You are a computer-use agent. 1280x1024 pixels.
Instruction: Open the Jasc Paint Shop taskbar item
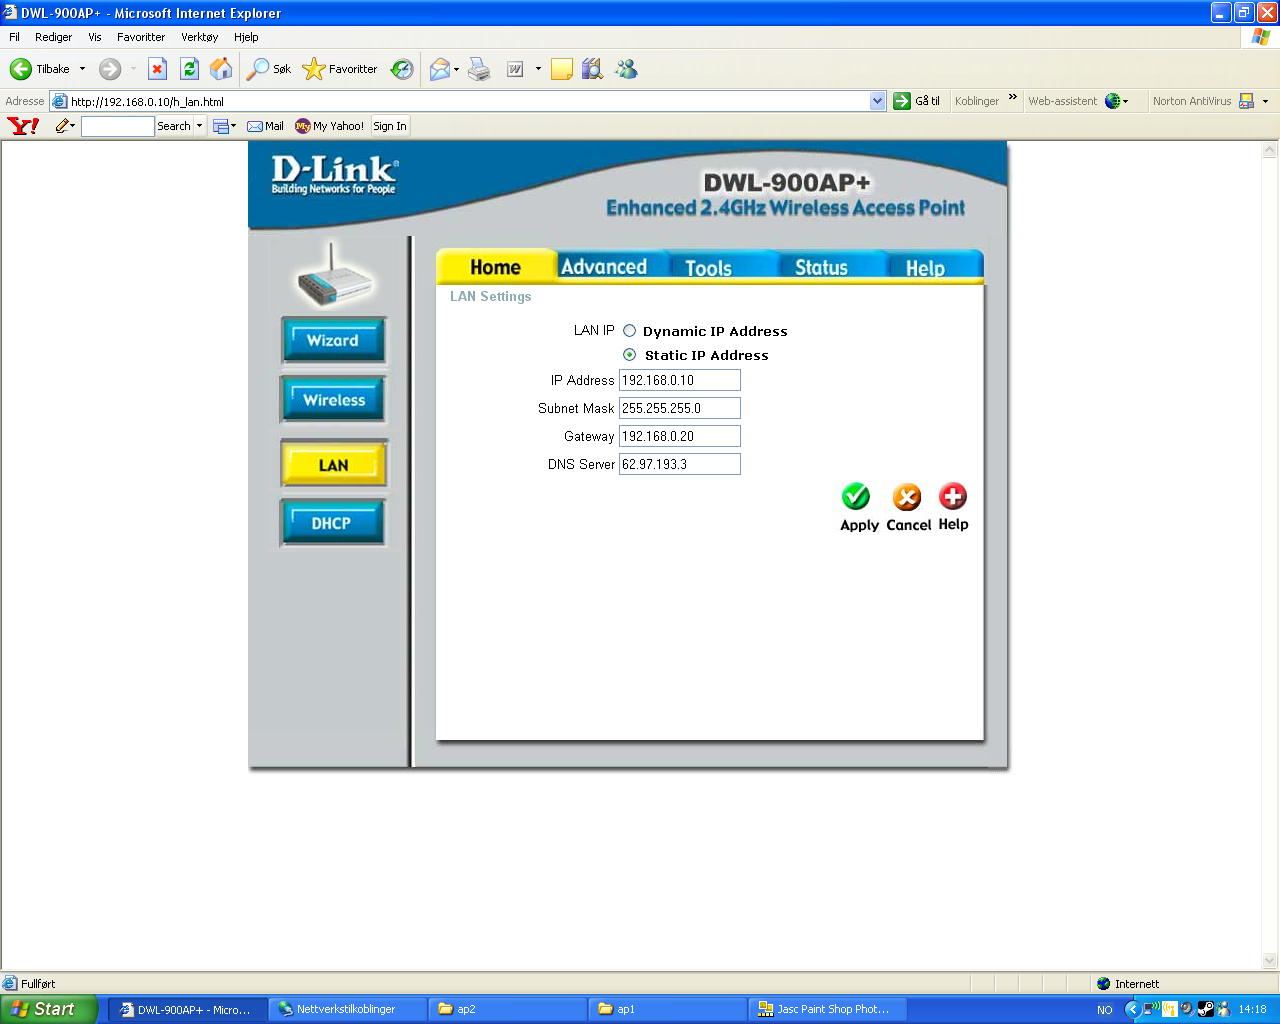click(x=828, y=1009)
